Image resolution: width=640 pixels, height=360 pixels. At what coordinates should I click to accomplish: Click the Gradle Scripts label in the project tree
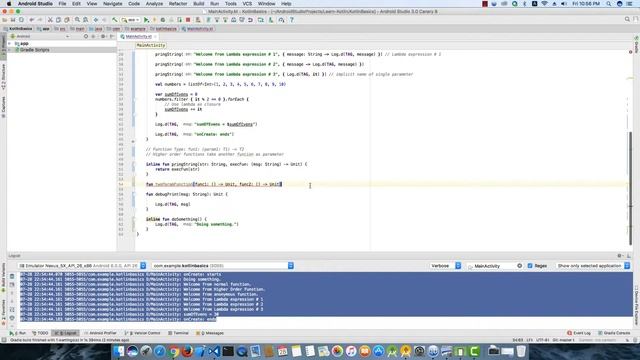point(35,50)
